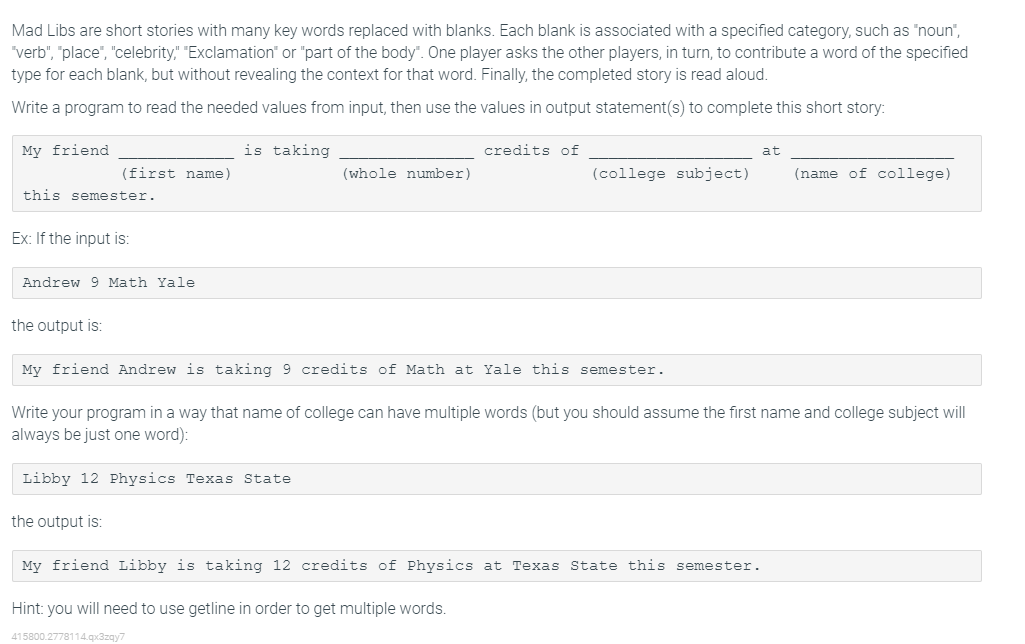This screenshot has width=1025, height=644.
Task: Click the Mad Libs introduction paragraph
Action: coord(490,52)
